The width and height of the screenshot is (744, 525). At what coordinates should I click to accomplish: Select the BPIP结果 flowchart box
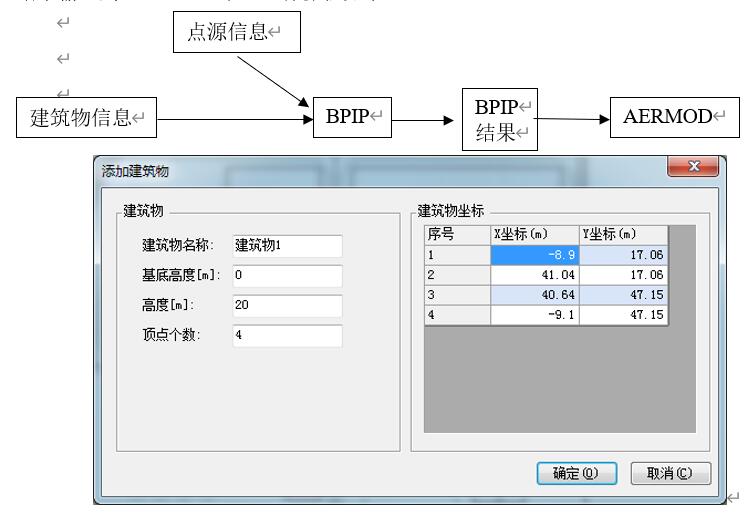tap(499, 119)
